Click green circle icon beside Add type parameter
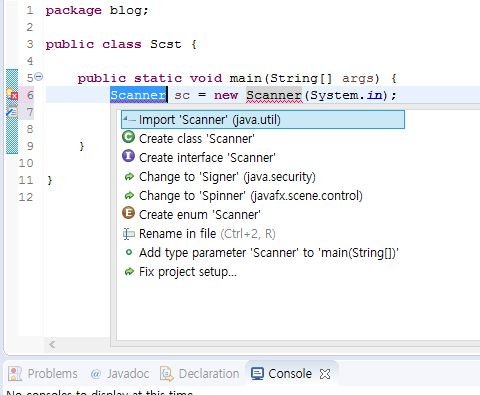Viewport: 480px width, 395px height. click(x=129, y=253)
